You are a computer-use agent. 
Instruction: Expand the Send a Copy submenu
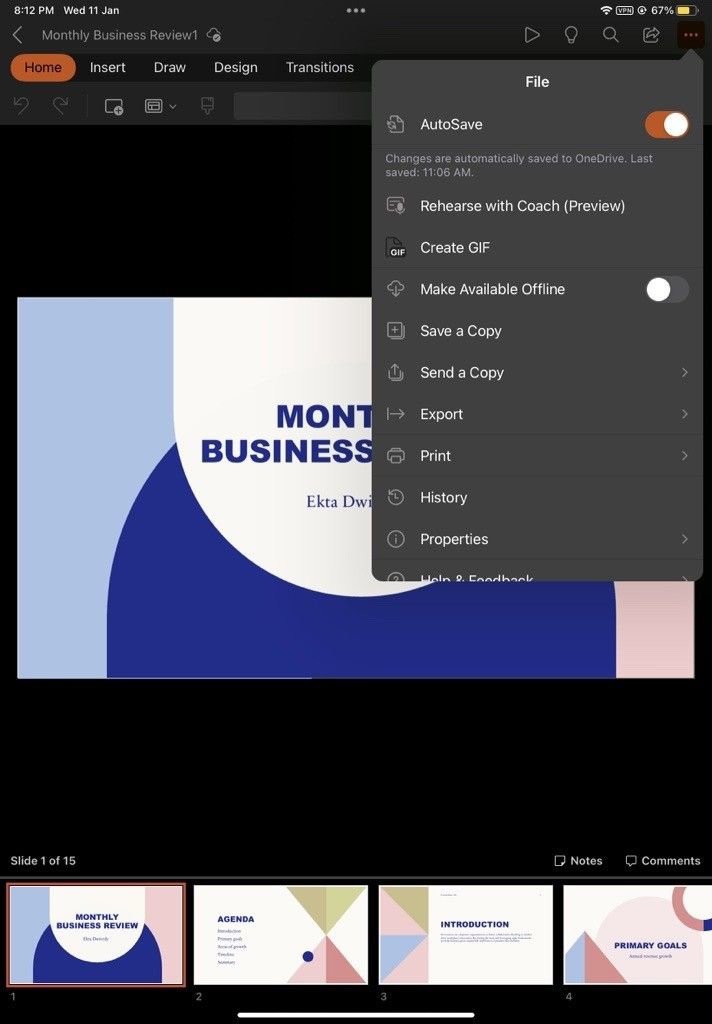coord(685,372)
